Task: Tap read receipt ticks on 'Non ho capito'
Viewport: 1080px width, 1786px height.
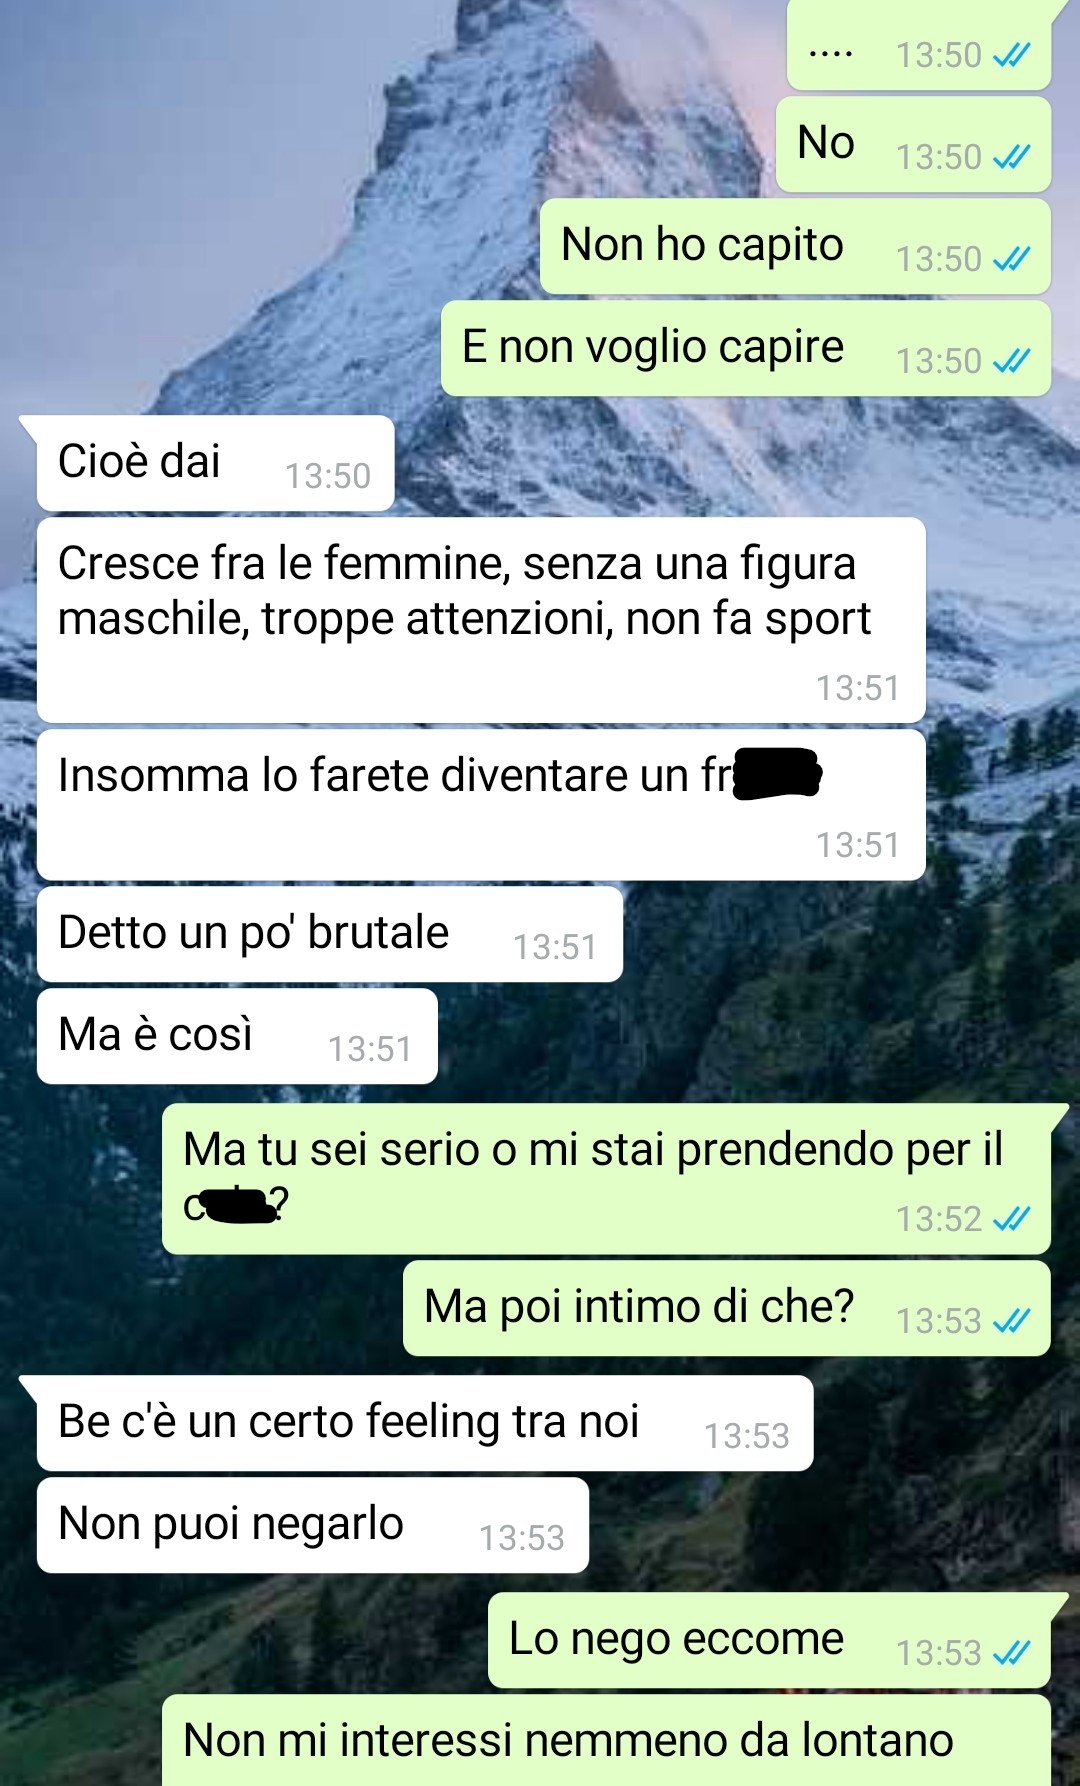Action: pos(1011,259)
